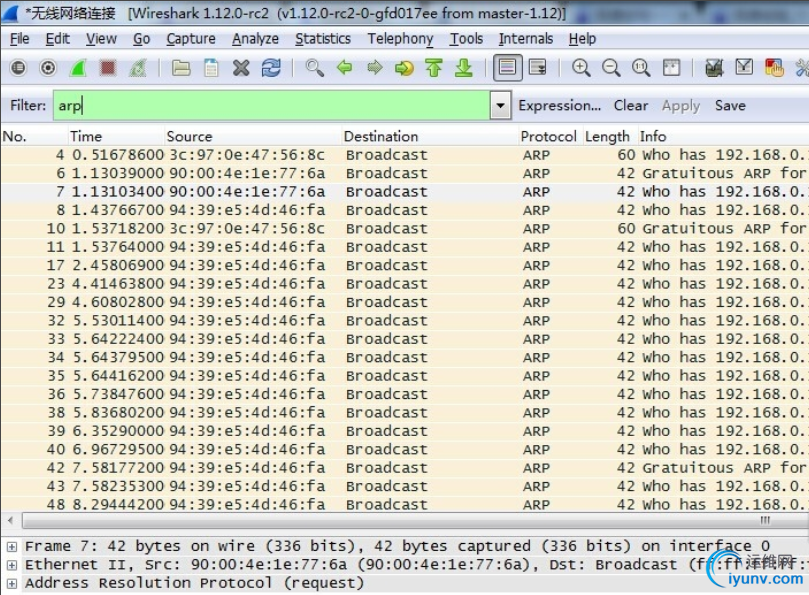Jump to the first packet
The image size is (809, 595).
434,68
